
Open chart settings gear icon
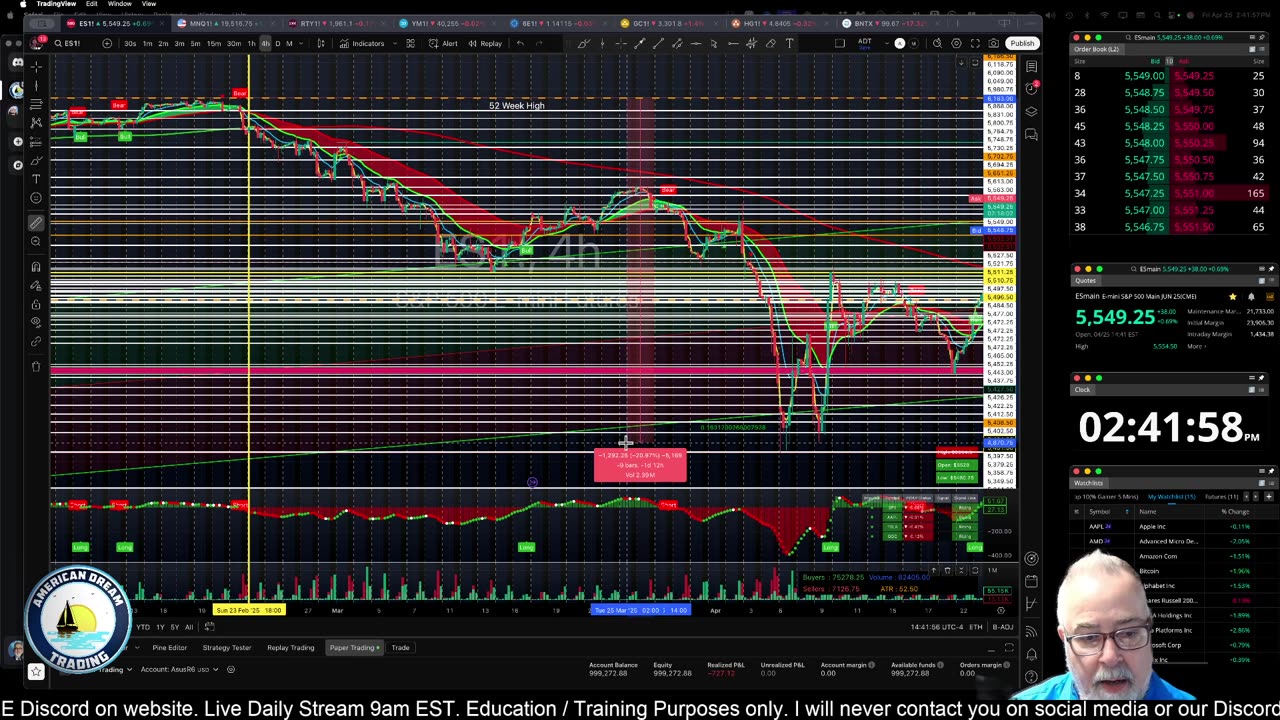coord(957,43)
